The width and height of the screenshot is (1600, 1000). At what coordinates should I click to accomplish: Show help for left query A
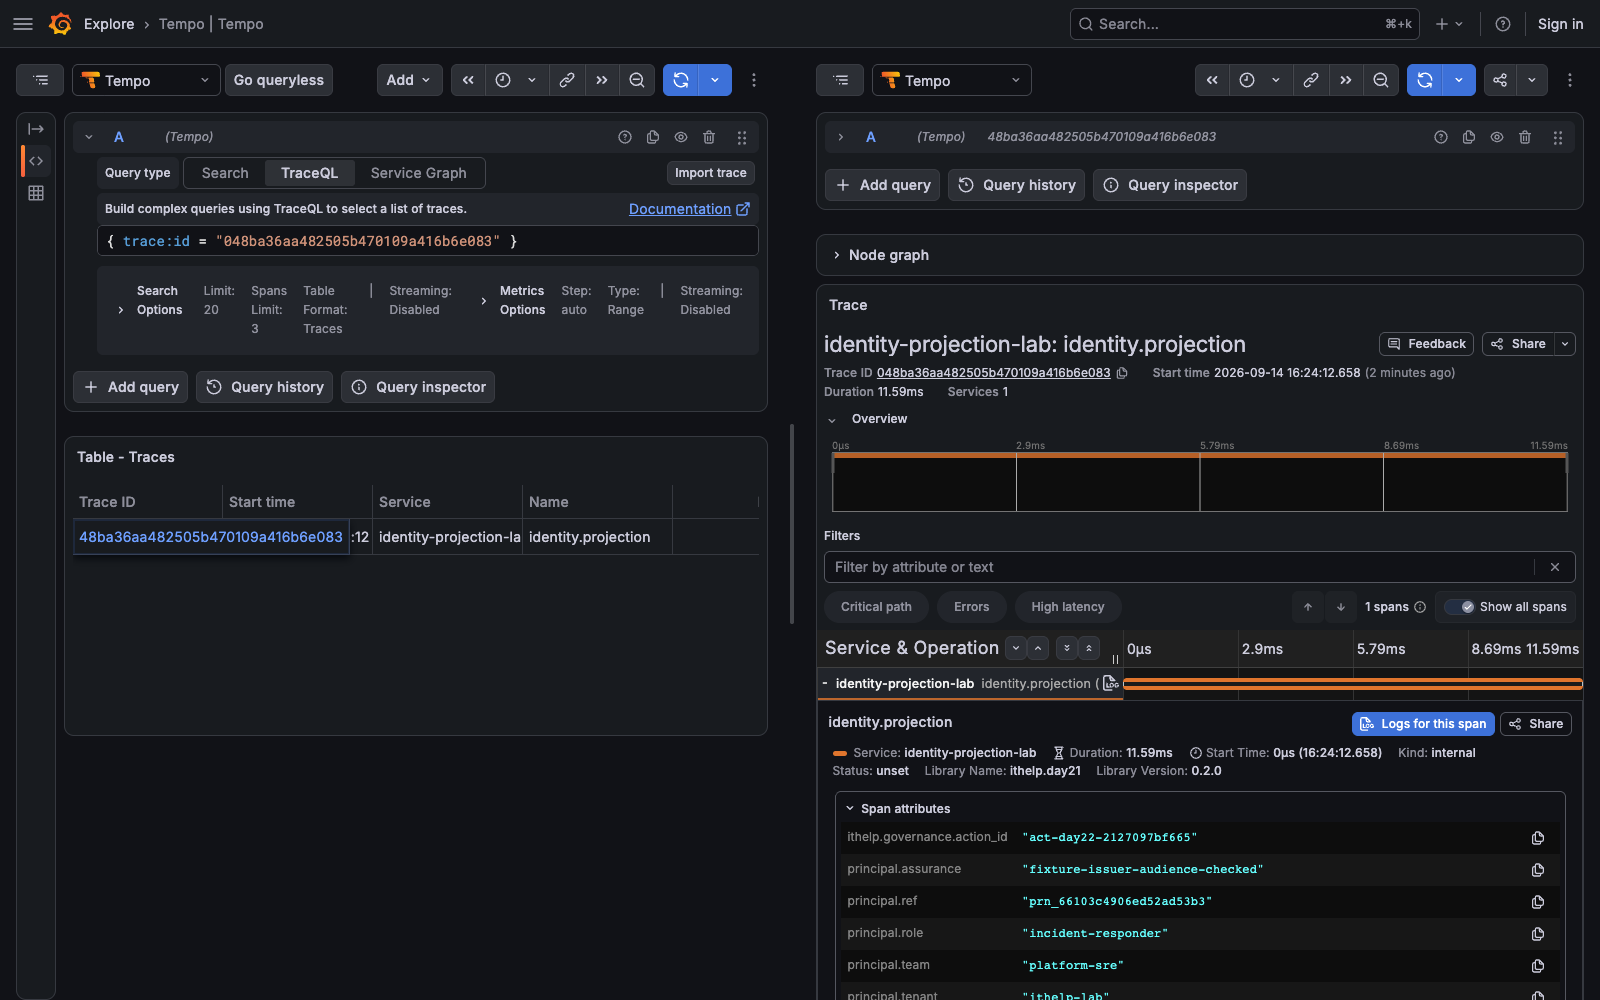coord(625,137)
